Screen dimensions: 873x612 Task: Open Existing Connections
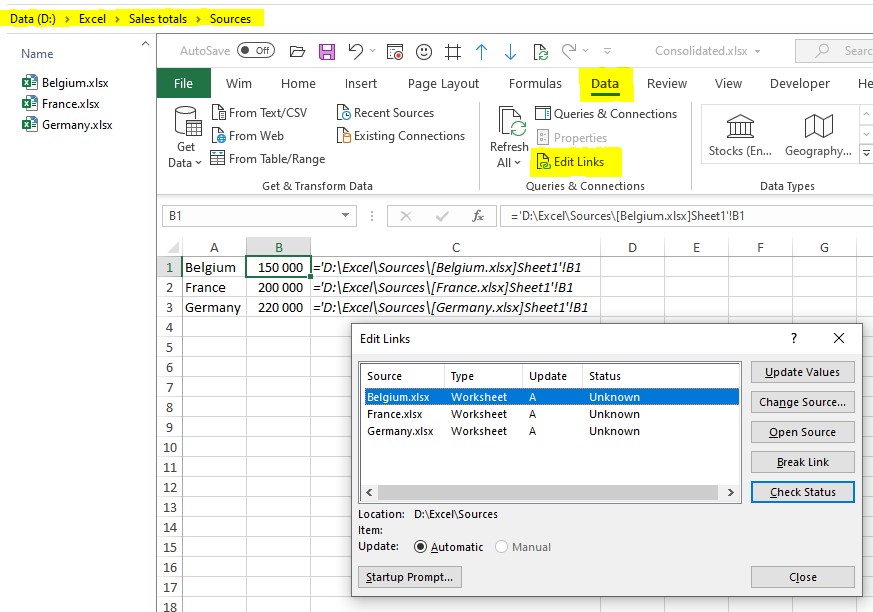tap(401, 136)
